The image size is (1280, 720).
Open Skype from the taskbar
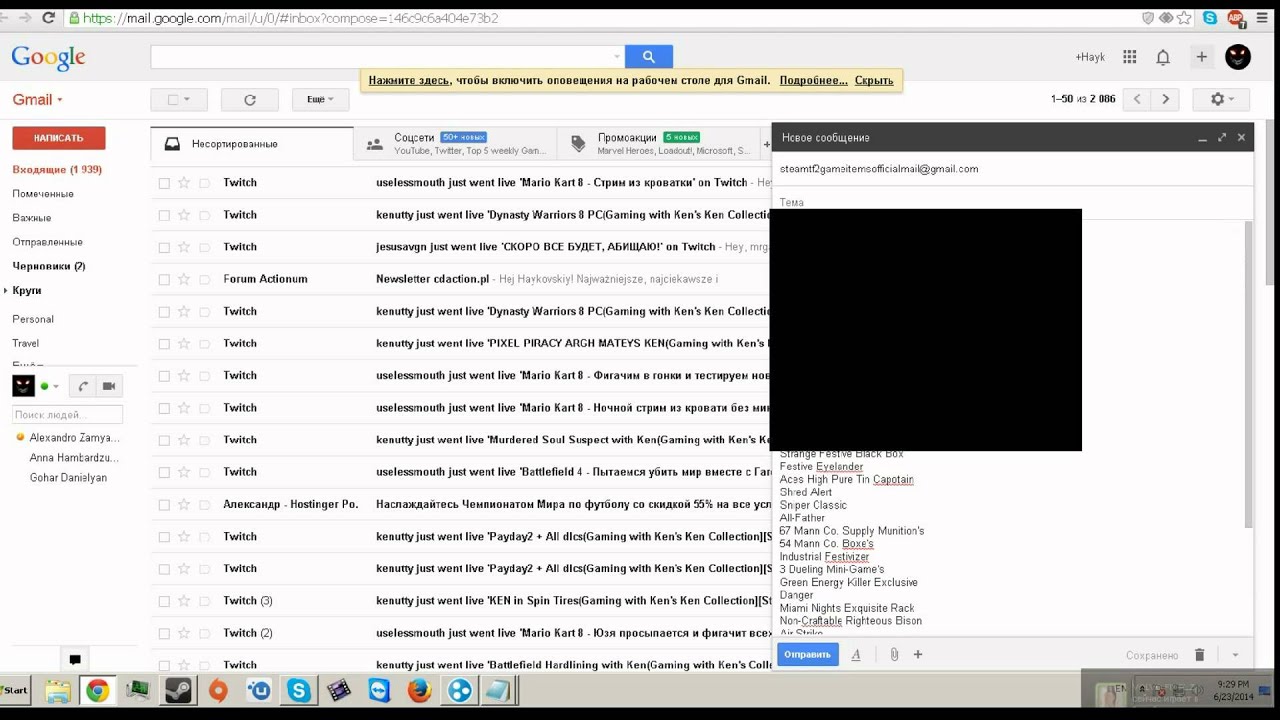(298, 690)
